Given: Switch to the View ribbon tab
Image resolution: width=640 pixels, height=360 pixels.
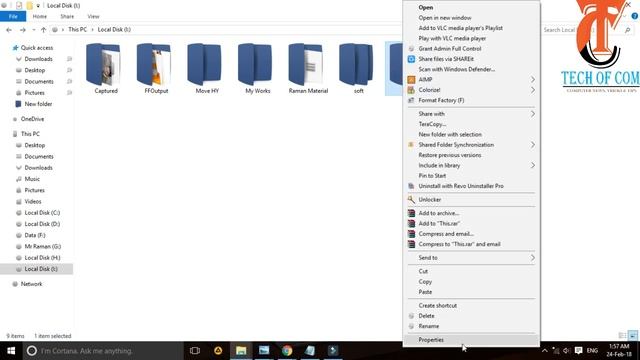Looking at the screenshot, I should (x=93, y=16).
